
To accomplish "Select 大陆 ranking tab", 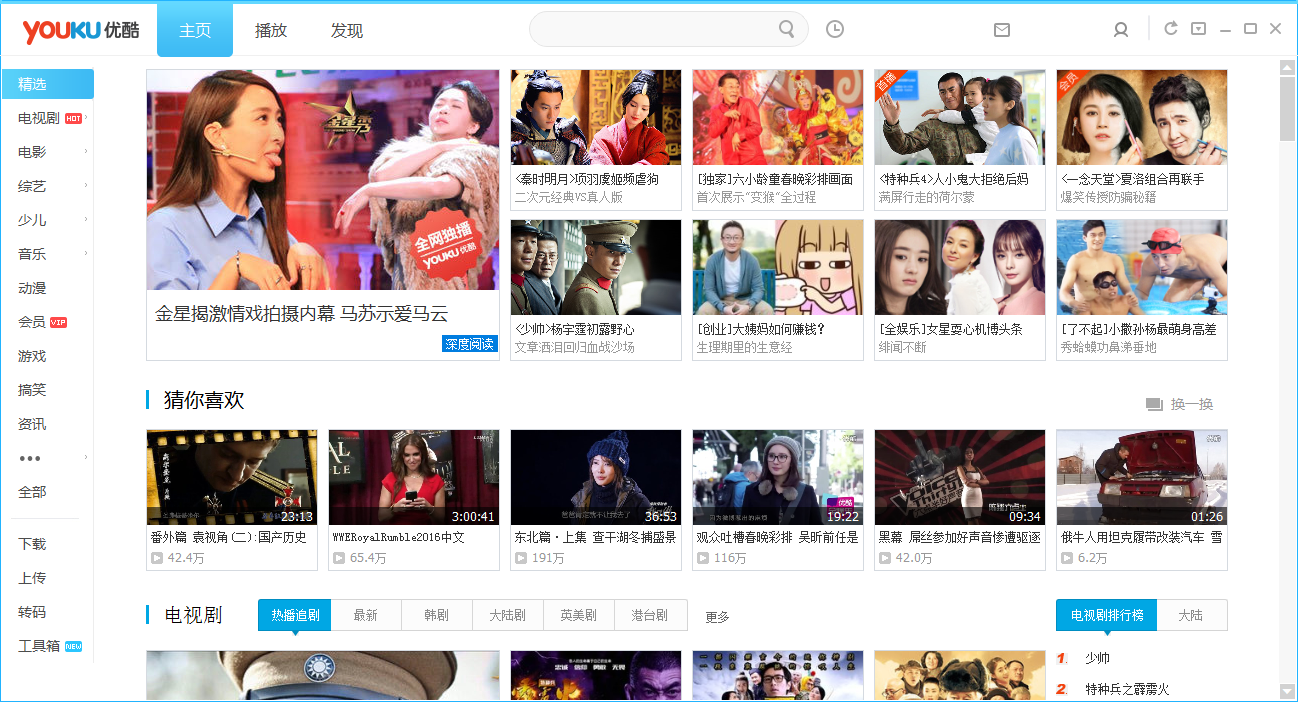I will click(1191, 615).
